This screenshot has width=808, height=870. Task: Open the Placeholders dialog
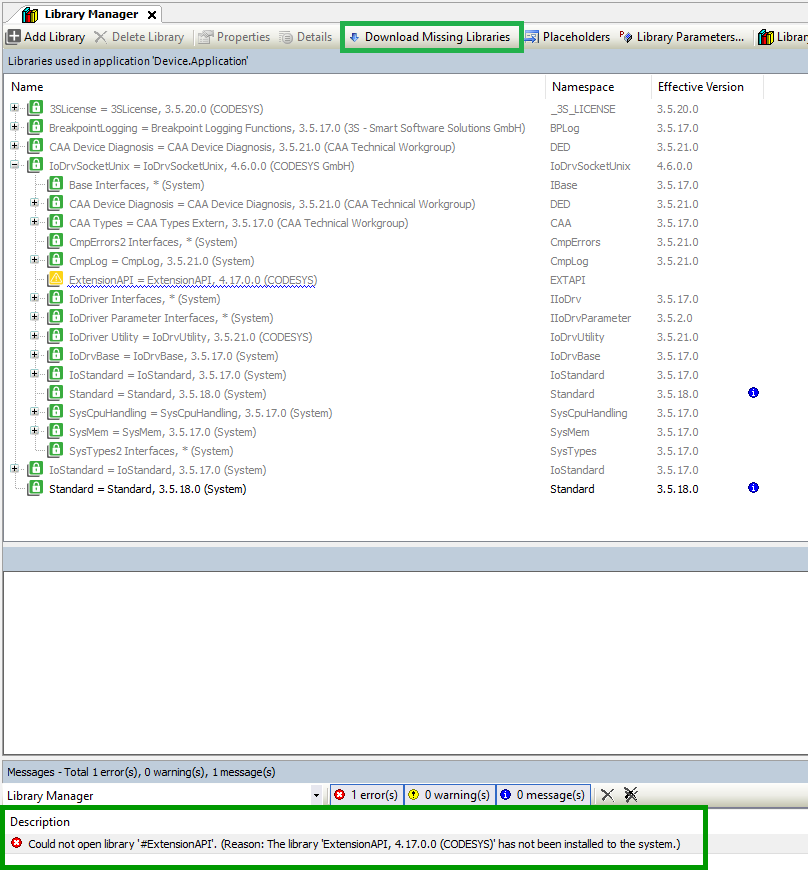567,37
